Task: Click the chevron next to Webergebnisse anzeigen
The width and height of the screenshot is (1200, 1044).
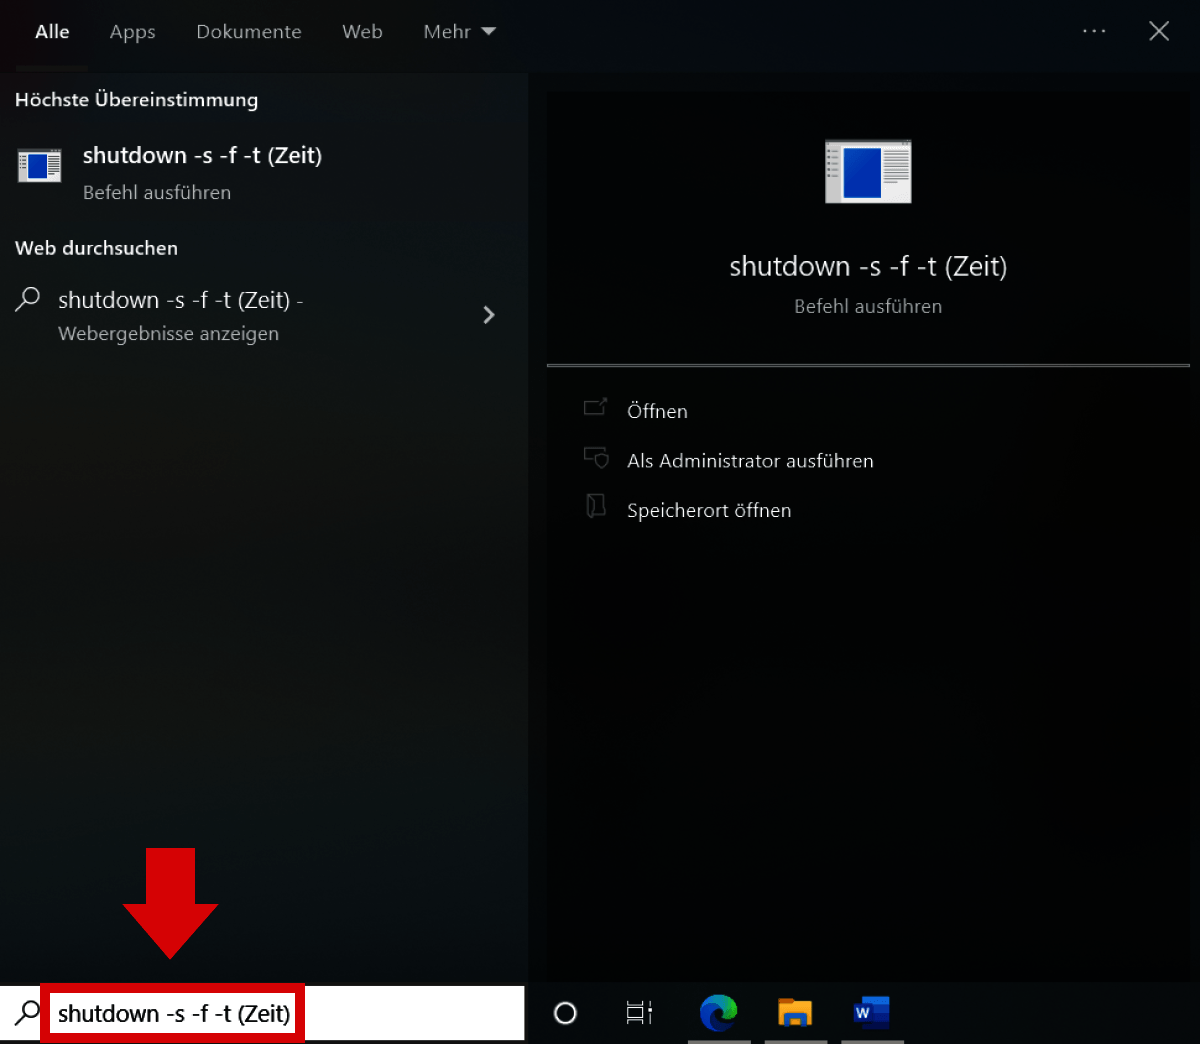Action: pyautogui.click(x=489, y=315)
